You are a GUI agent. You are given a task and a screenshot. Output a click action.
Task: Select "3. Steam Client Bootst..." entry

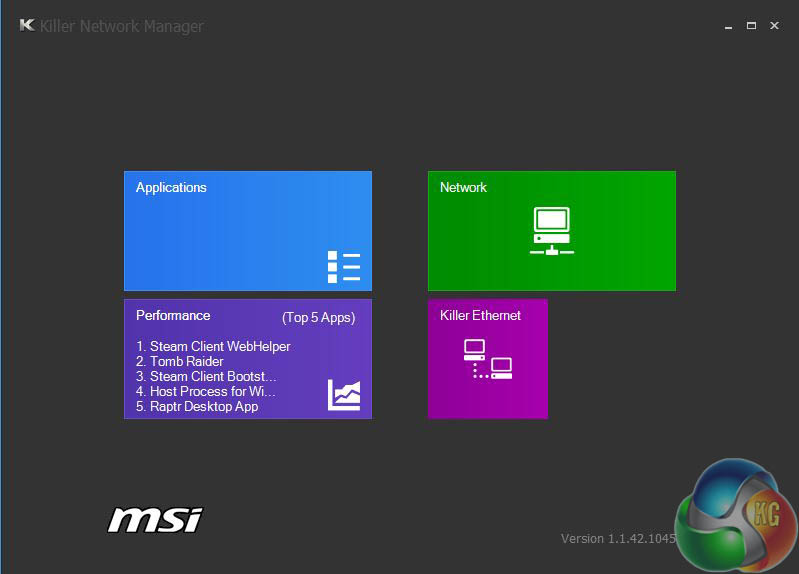(x=206, y=376)
